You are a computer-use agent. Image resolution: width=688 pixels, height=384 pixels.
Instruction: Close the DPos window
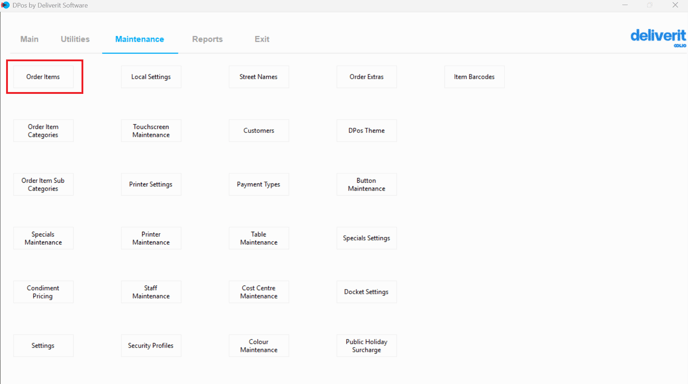coord(675,5)
